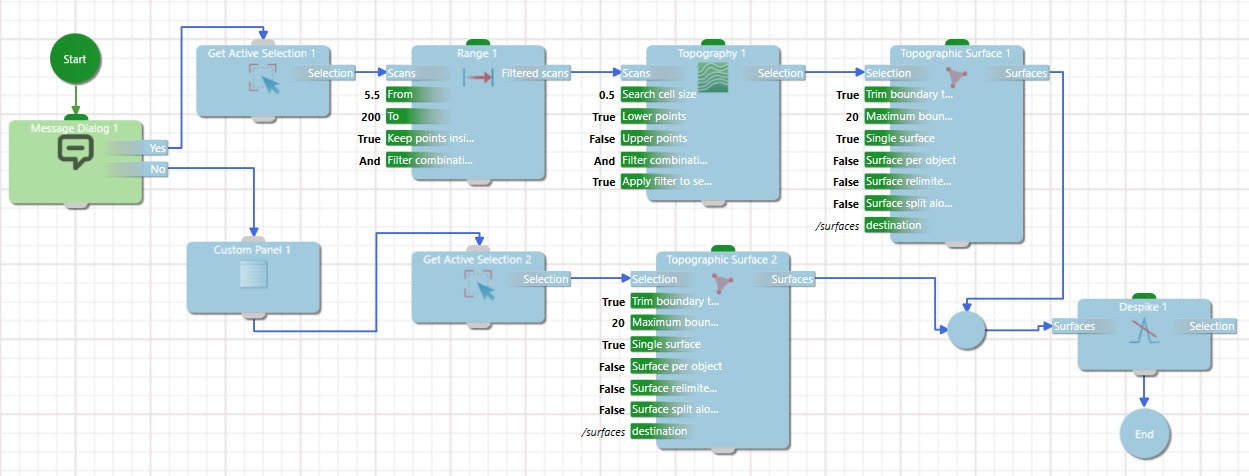The image size is (1249, 476).
Task: Click the Selection output of Get Active Selection 2
Action: (x=541, y=279)
